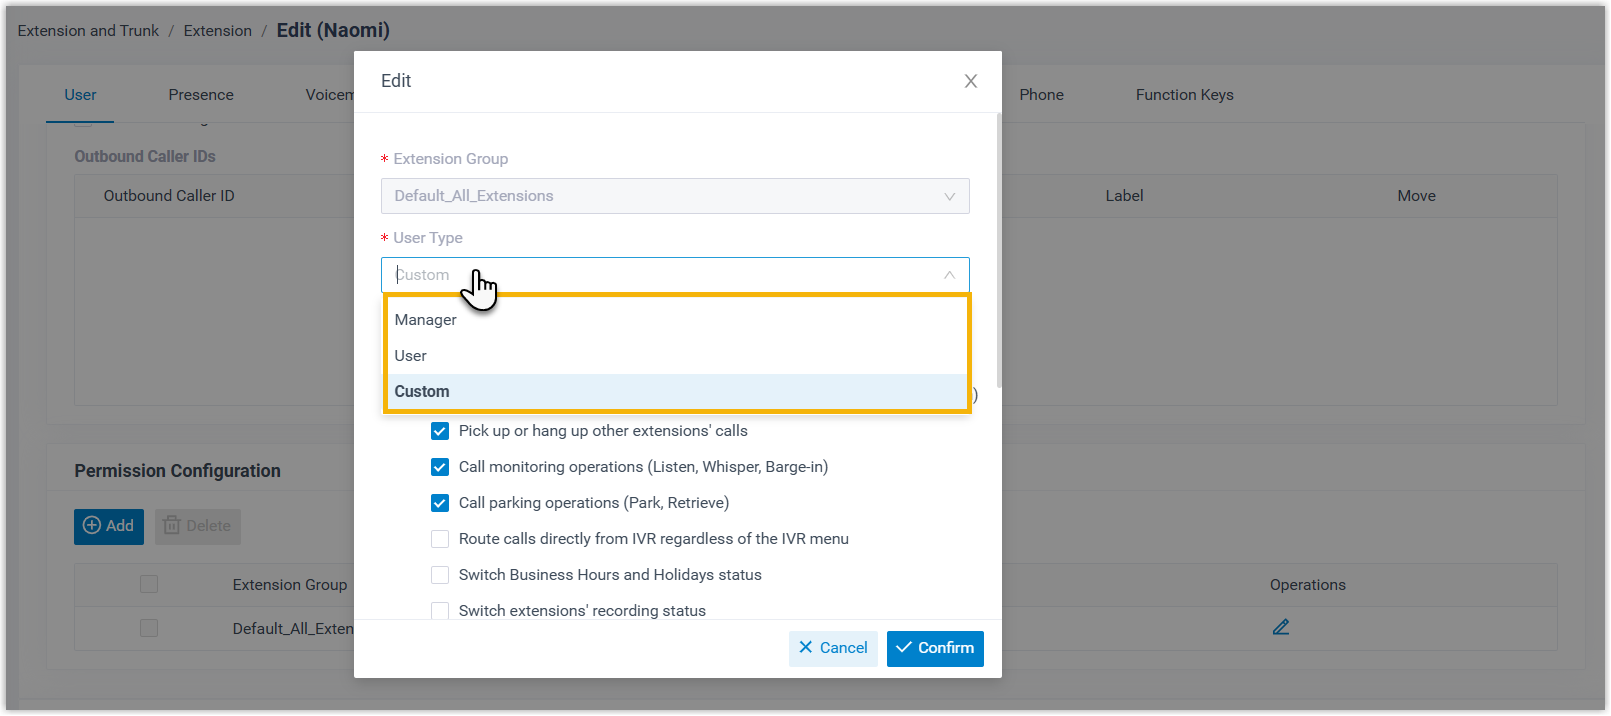Switch to the Phone tab
Screen dimensions: 1611x716
(x=1041, y=95)
